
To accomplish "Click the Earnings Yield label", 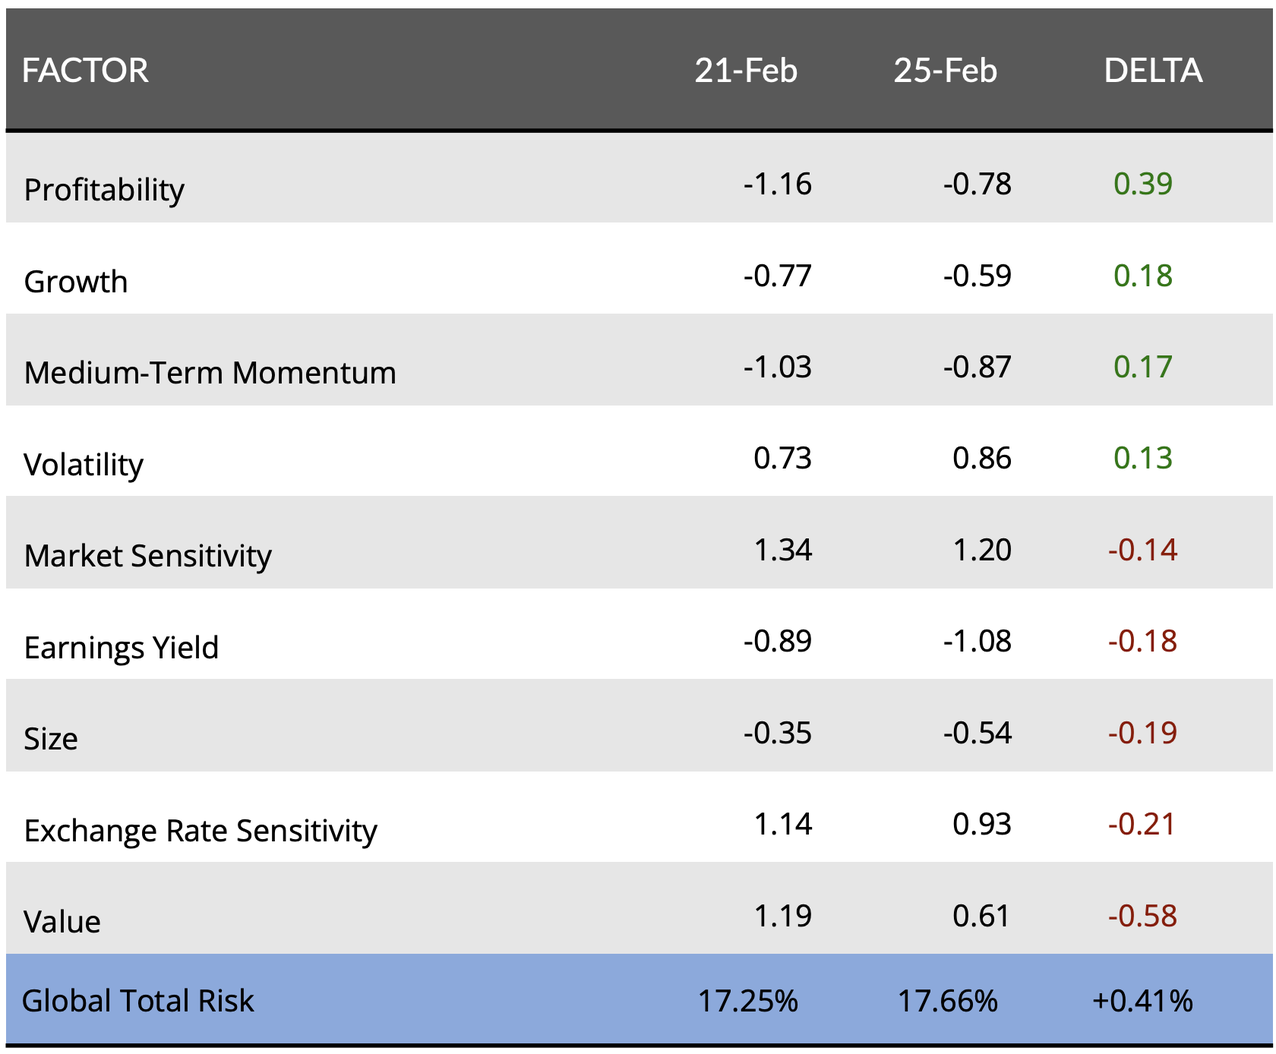I will (121, 647).
